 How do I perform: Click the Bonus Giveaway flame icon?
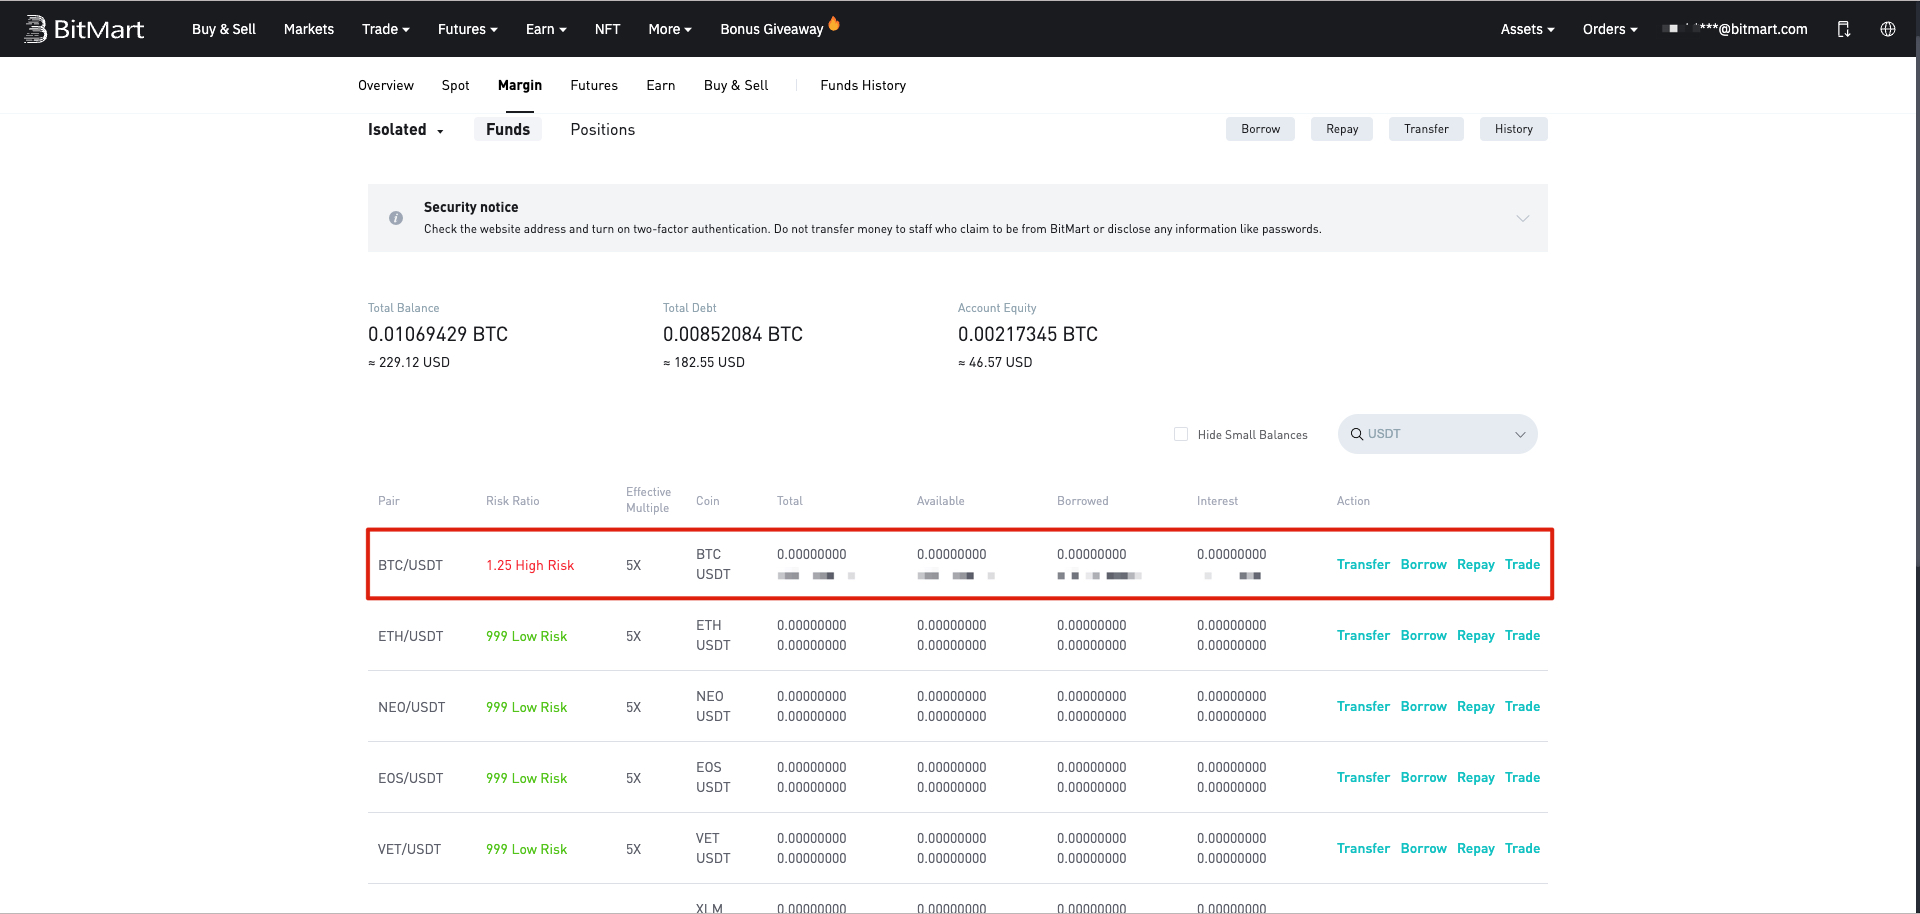(x=834, y=23)
